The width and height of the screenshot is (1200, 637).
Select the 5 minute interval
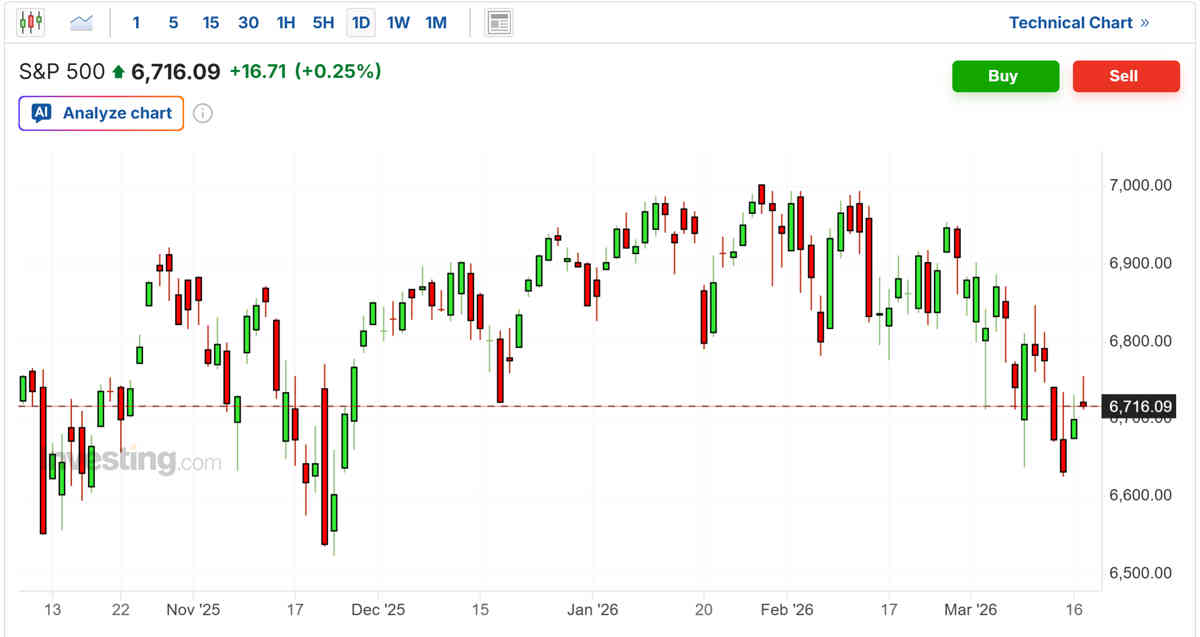point(173,22)
